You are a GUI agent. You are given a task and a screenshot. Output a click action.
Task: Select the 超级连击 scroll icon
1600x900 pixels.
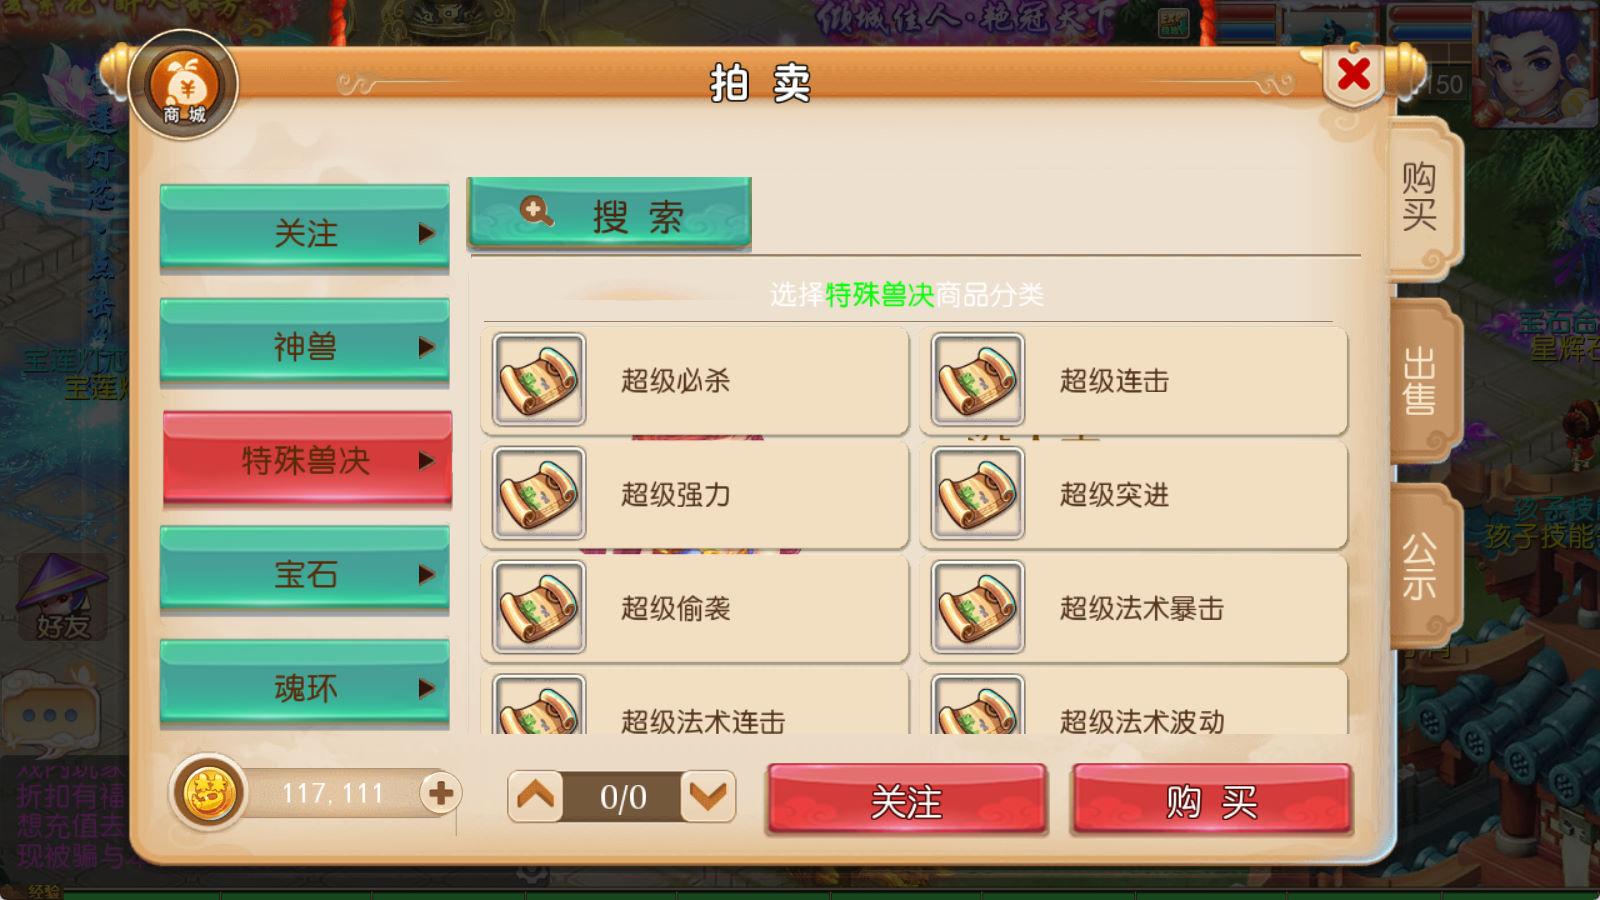978,380
